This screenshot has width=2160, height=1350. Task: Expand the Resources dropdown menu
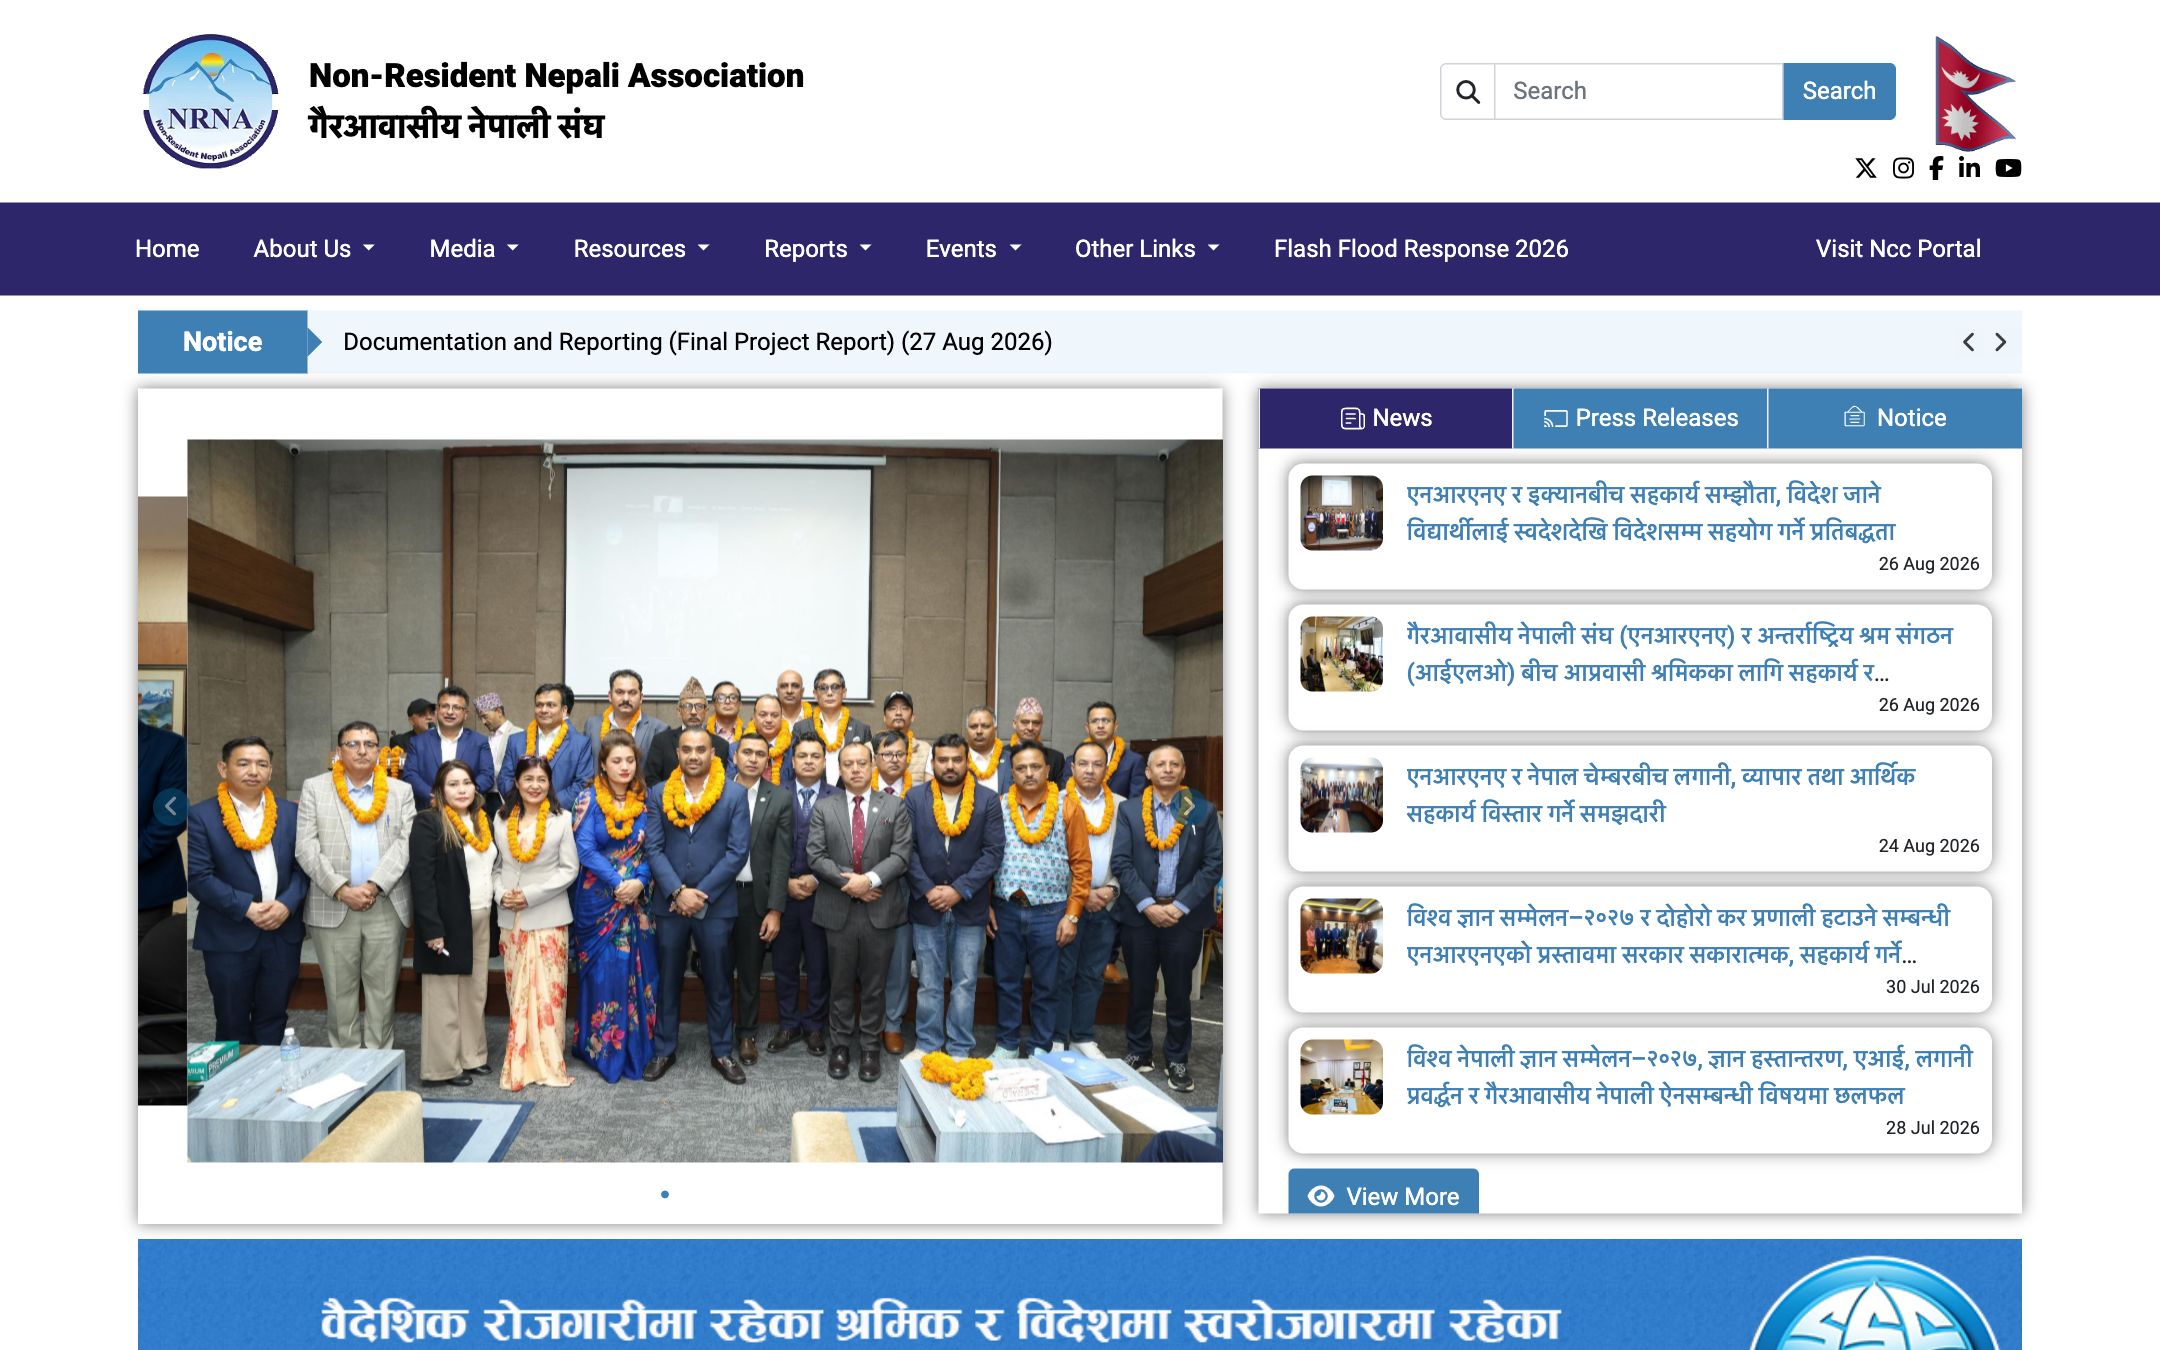[641, 249]
